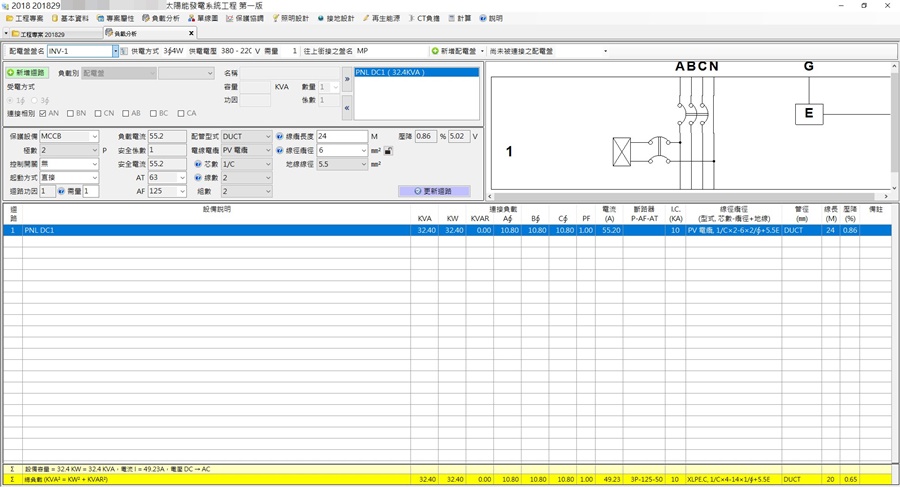Image resolution: width=900 pixels, height=487 pixels.
Task: Click the help icon beside 需量
Action: (x=61, y=191)
